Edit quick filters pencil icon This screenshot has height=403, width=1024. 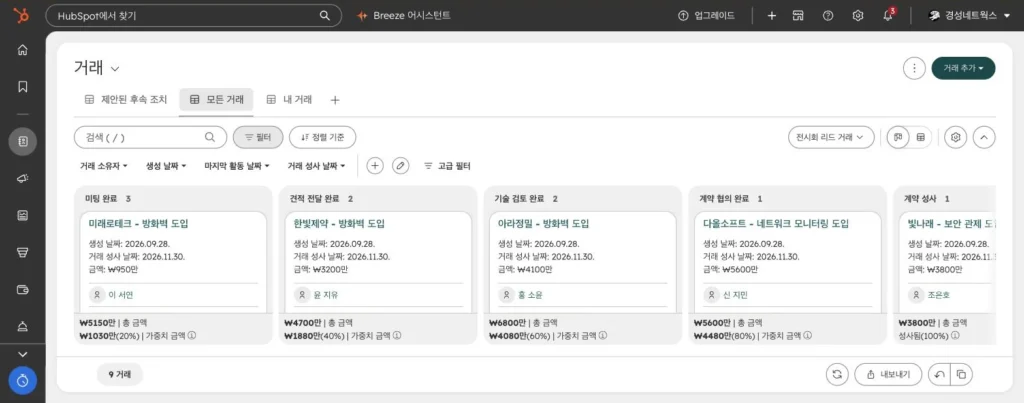coord(400,166)
